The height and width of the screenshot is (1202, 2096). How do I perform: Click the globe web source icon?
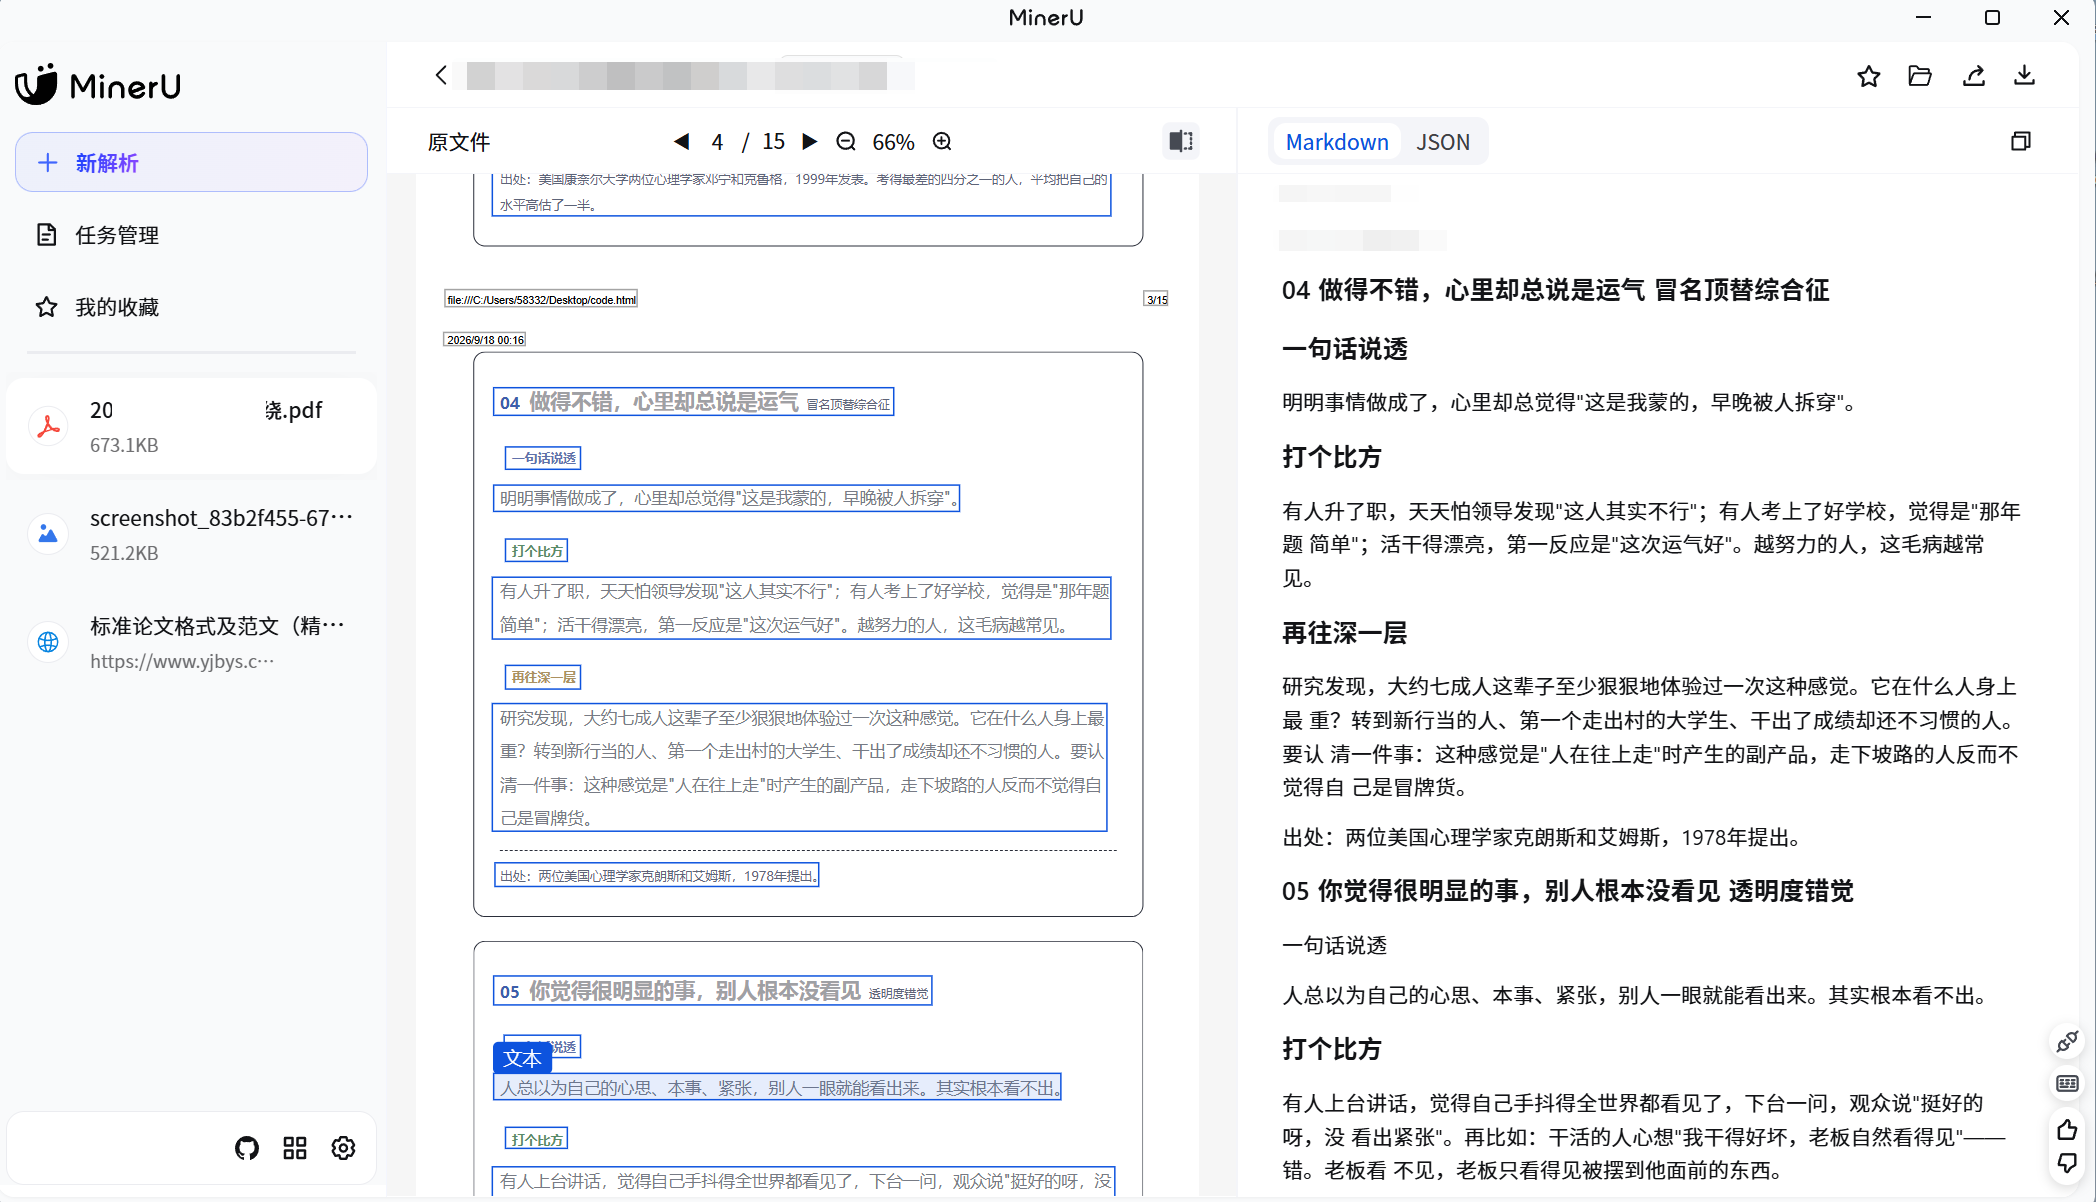pyautogui.click(x=48, y=642)
